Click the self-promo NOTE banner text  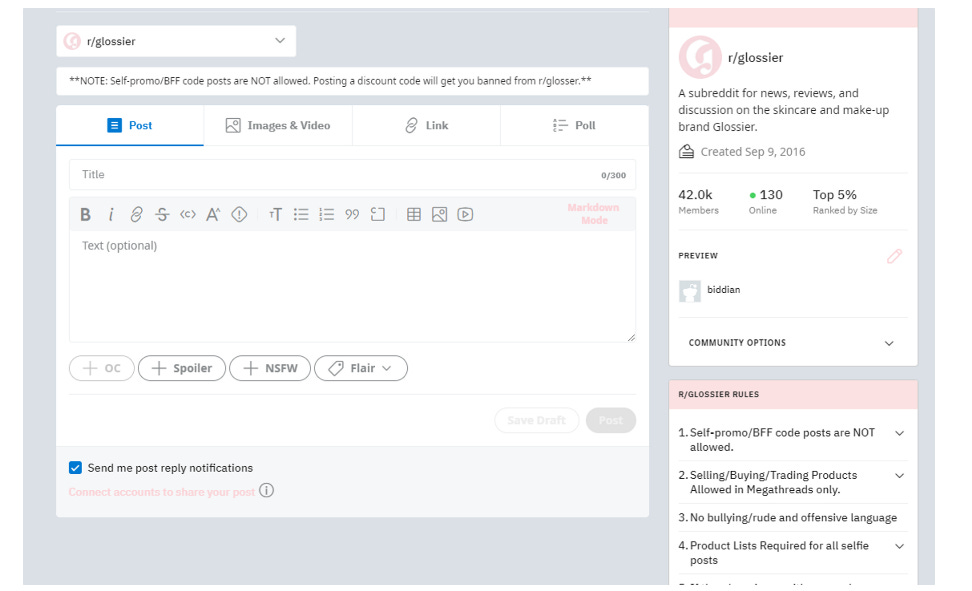[330, 81]
